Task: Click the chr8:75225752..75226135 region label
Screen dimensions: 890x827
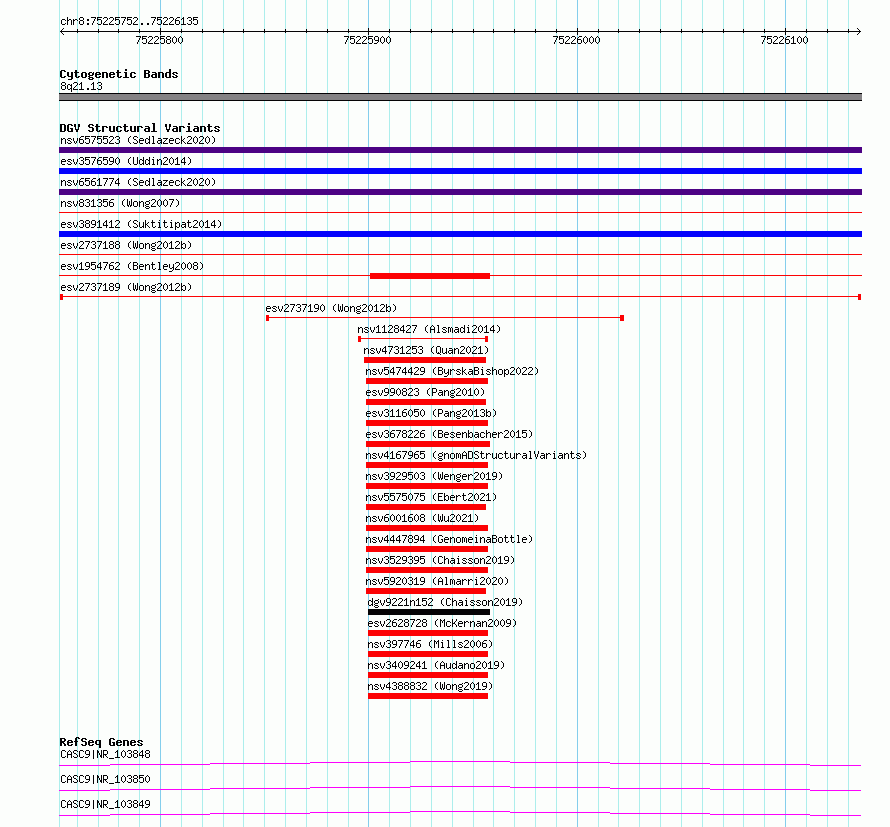Action: coord(129,21)
